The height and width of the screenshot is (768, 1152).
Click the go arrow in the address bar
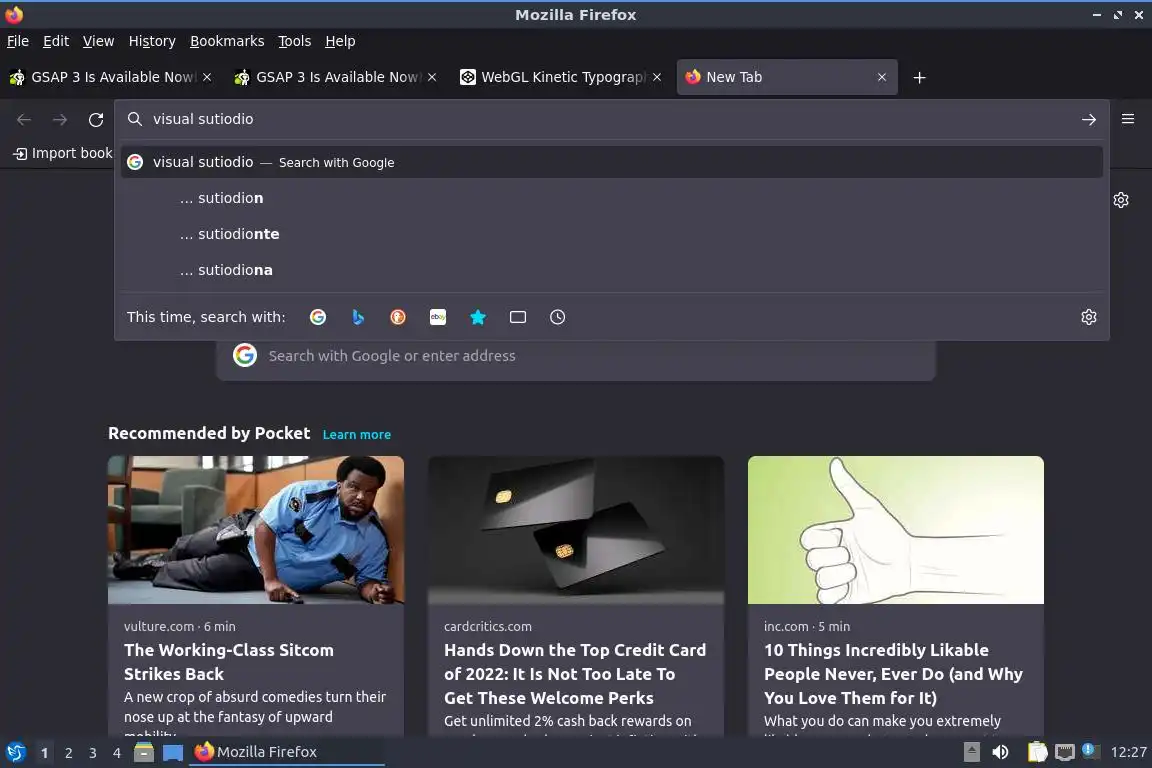point(1089,119)
